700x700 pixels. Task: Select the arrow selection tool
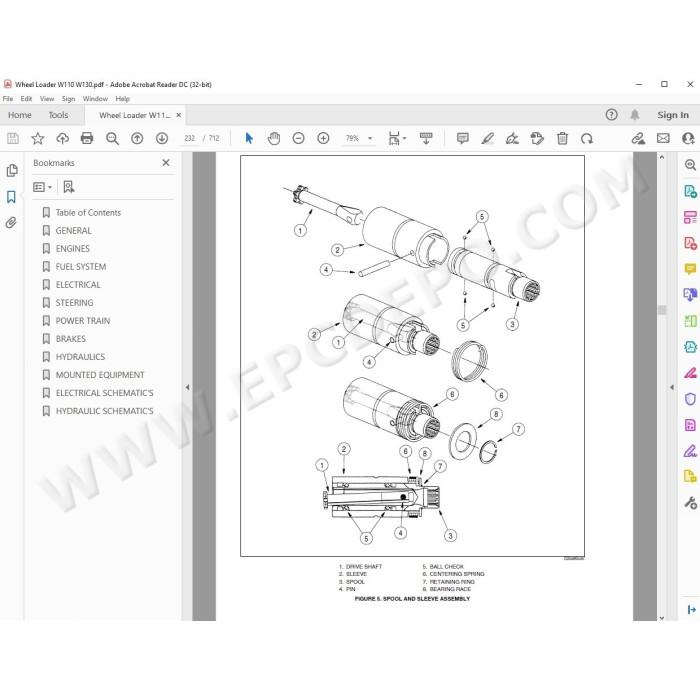click(249, 138)
